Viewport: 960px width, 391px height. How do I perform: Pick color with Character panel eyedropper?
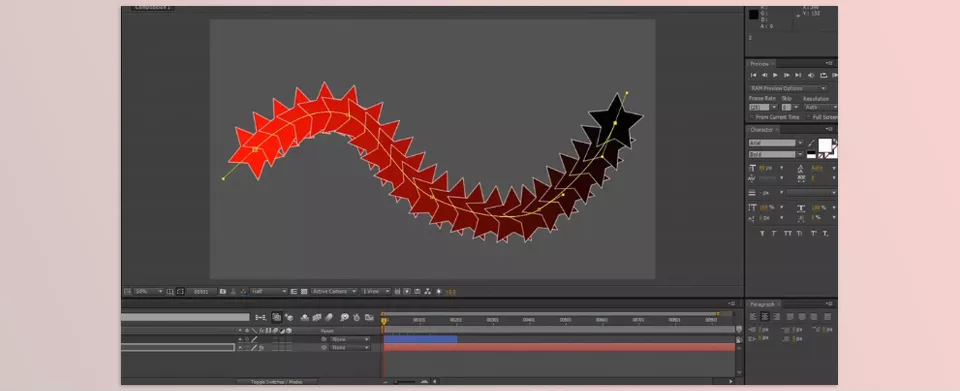812,143
